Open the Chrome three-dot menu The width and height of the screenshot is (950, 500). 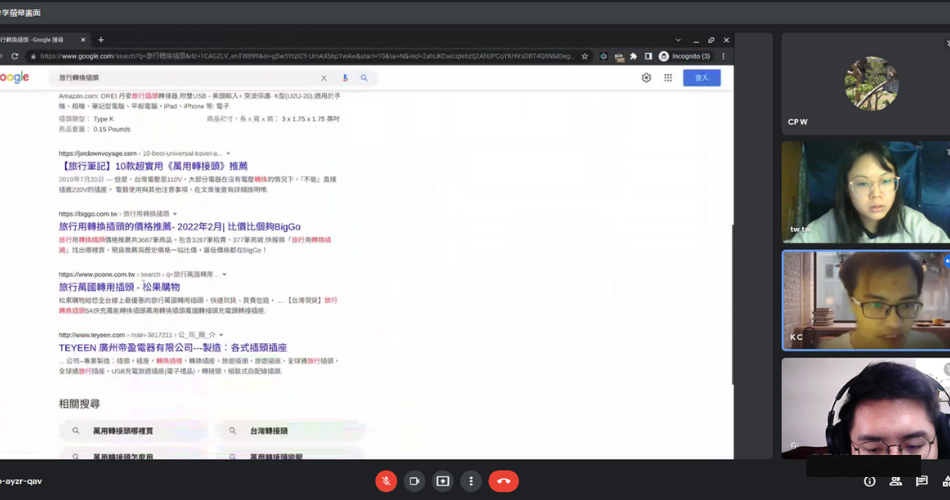pyautogui.click(x=723, y=56)
